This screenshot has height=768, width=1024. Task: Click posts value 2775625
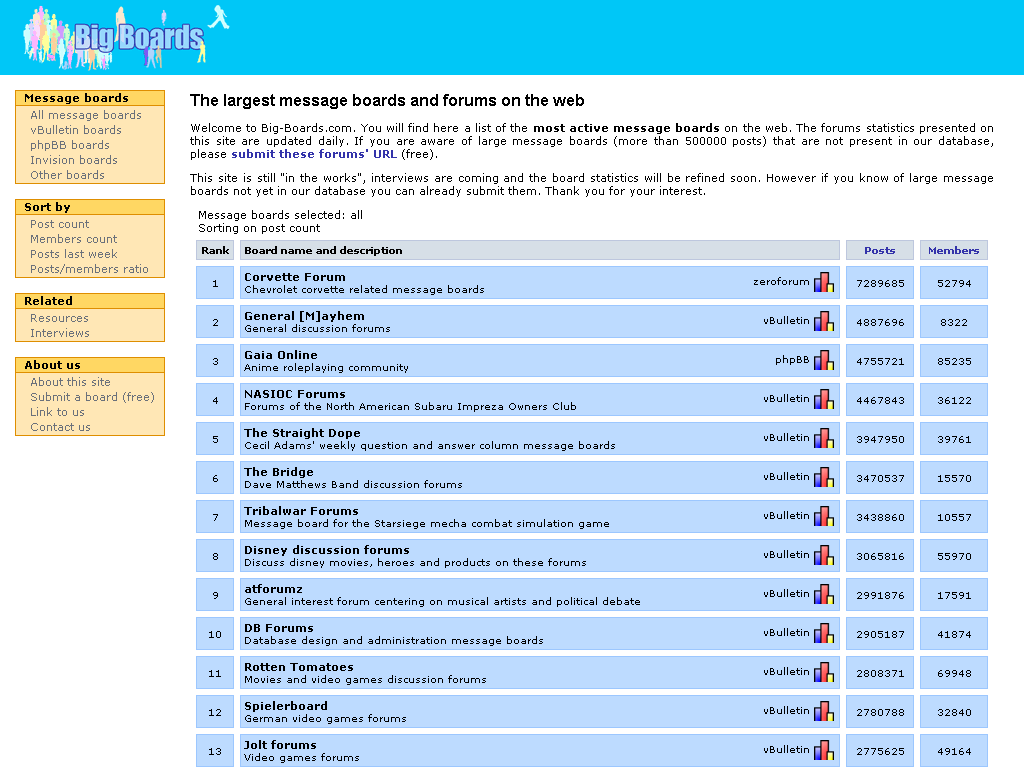880,752
